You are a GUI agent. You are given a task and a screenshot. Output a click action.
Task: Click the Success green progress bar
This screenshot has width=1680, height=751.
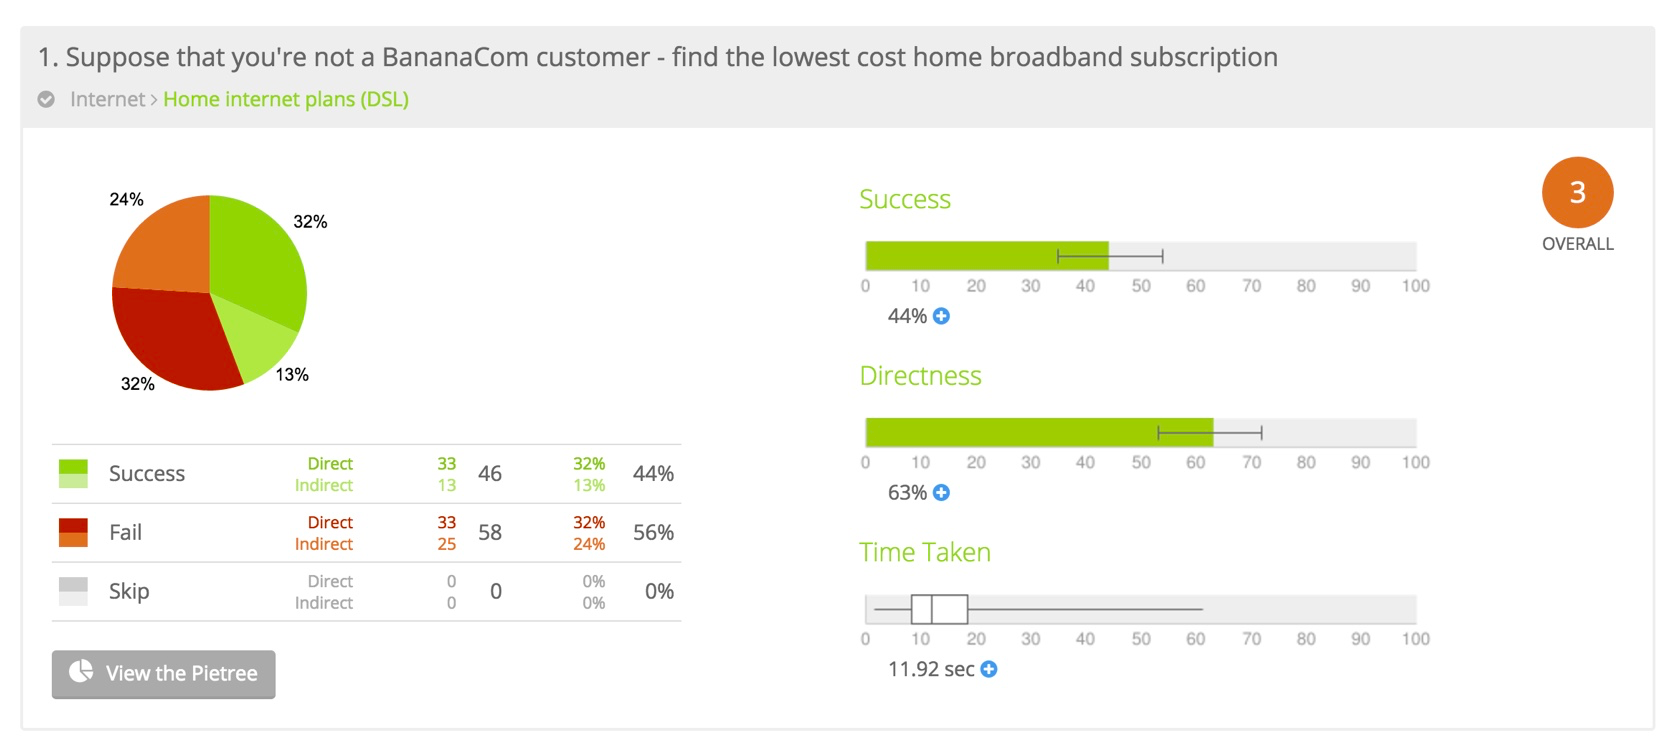pyautogui.click(x=987, y=256)
